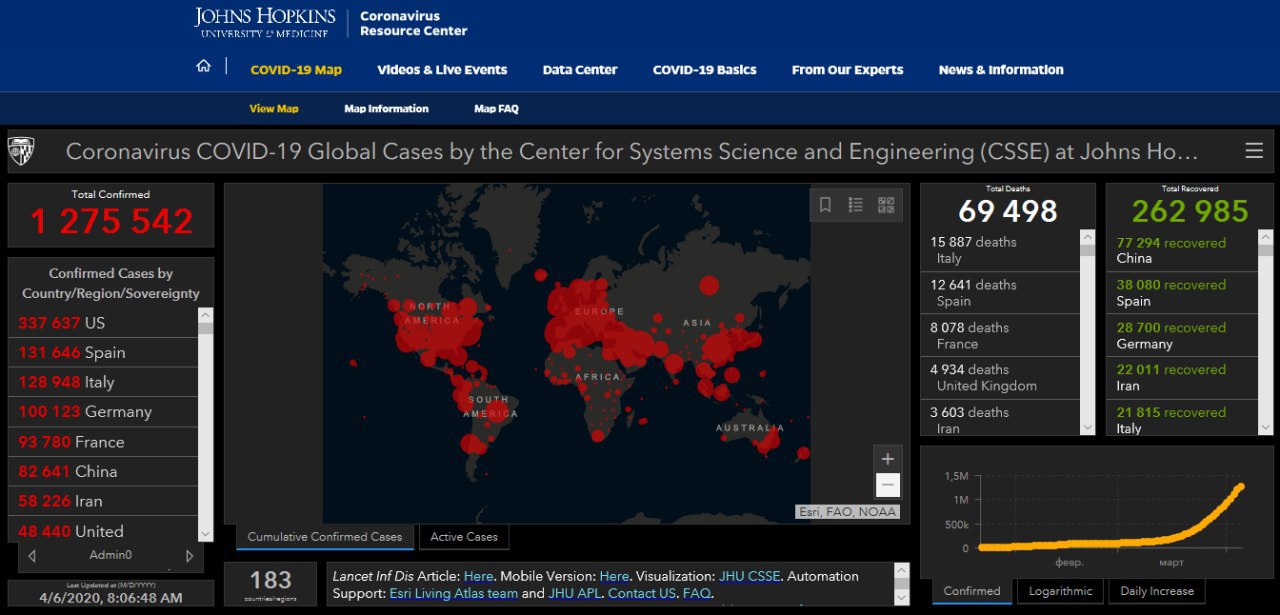Select the 4 934 deaths United Kingdom row
Screen dimensions: 1280x615
pyautogui.click(x=1000, y=378)
